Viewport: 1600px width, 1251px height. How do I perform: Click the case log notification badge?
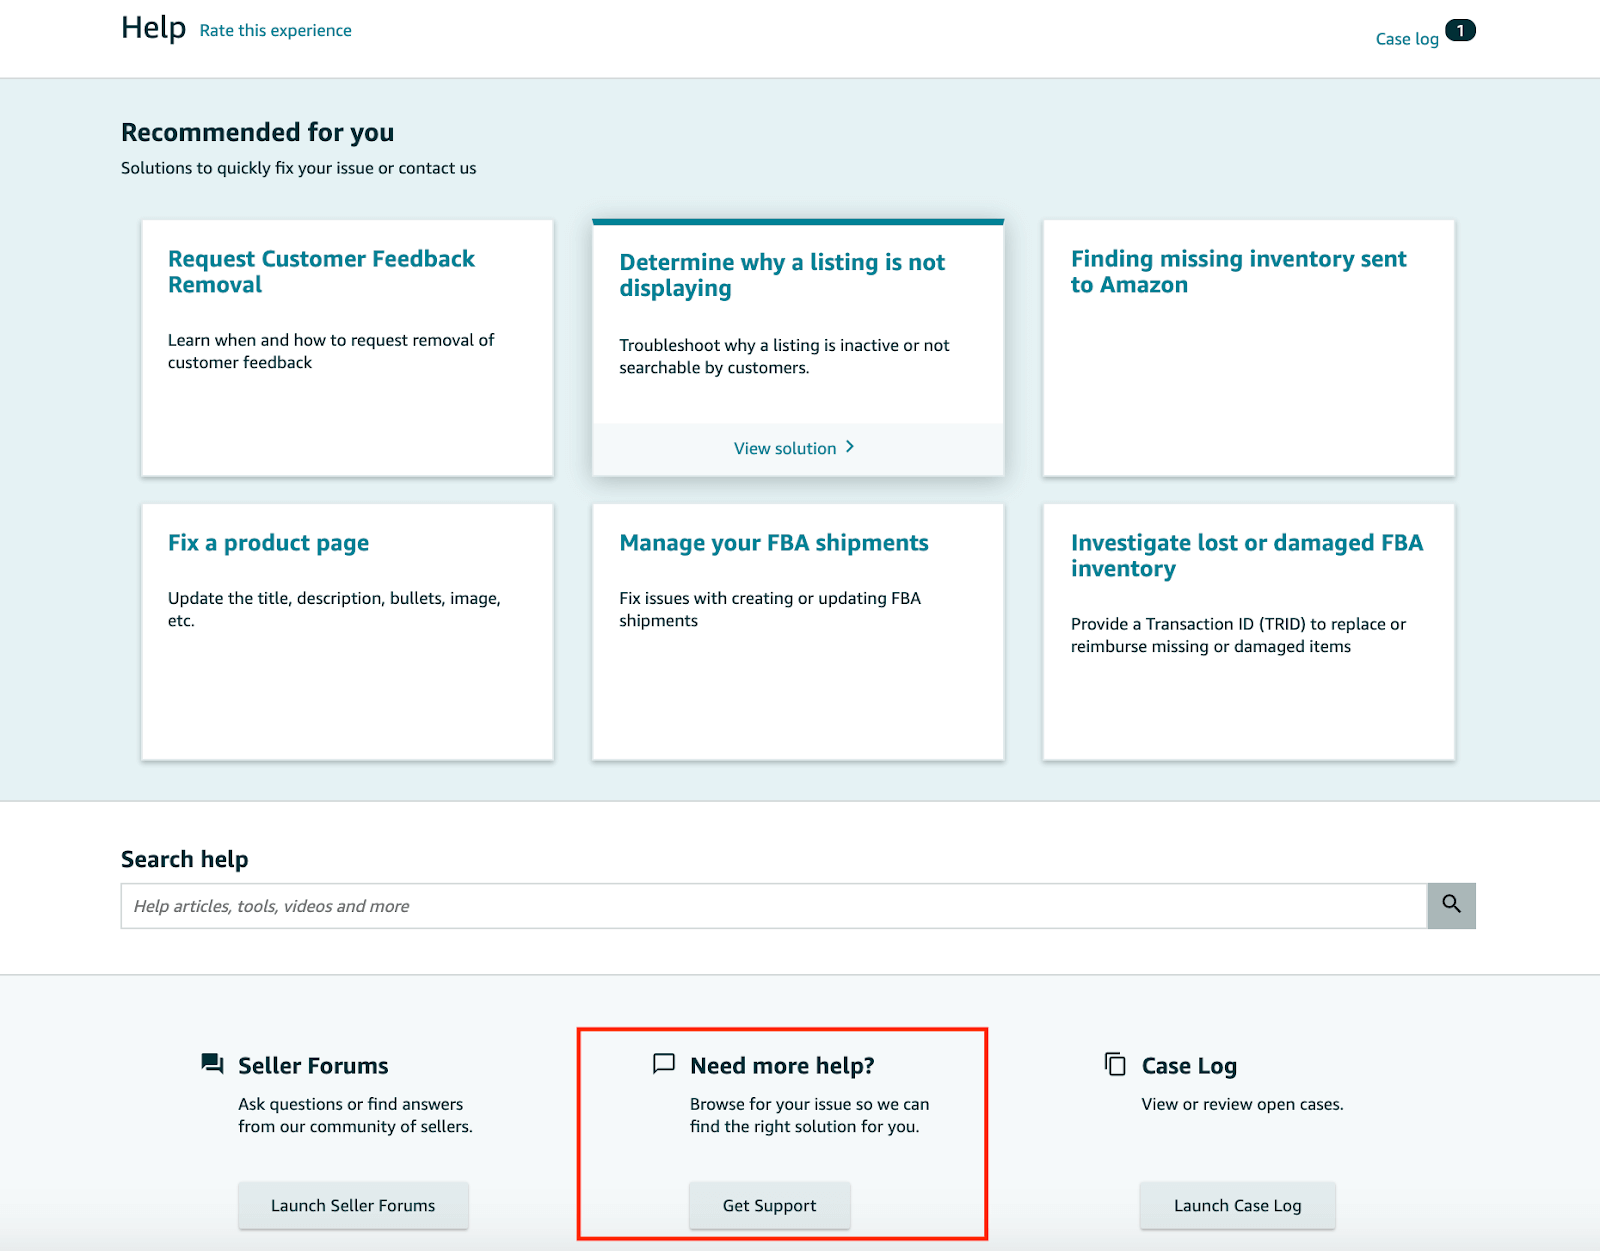point(1461,31)
